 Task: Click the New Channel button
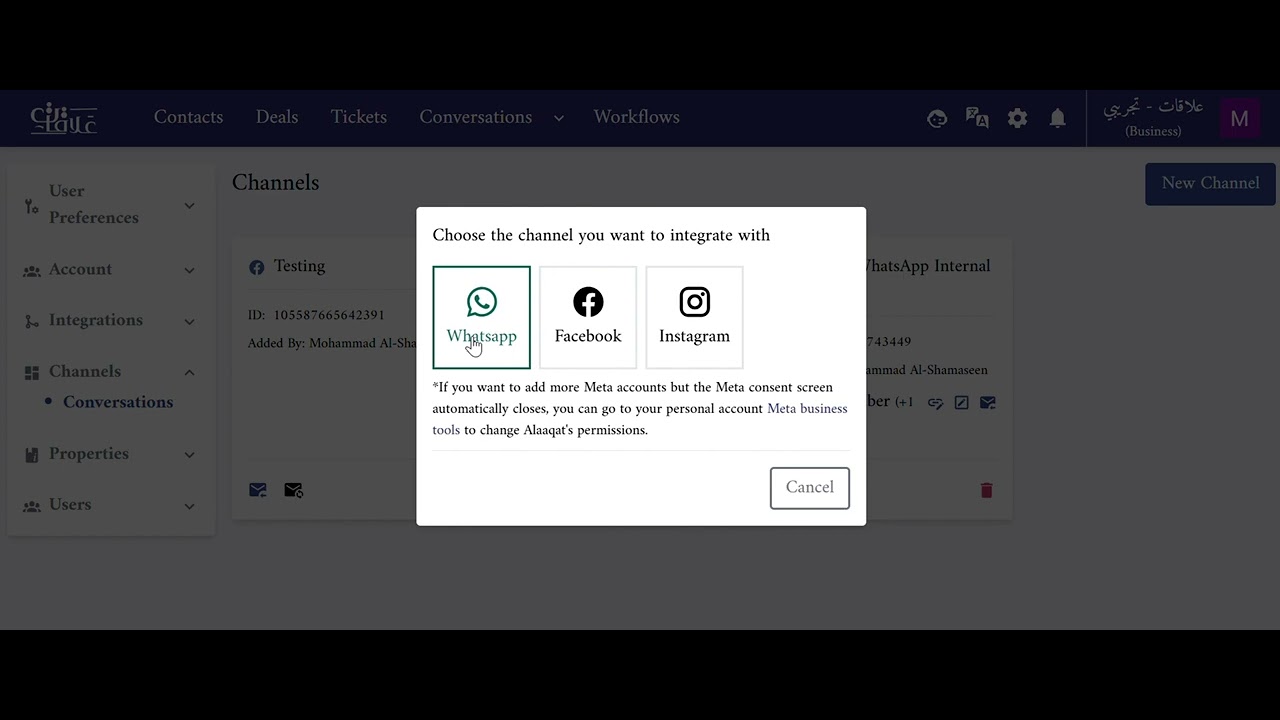(x=1210, y=184)
